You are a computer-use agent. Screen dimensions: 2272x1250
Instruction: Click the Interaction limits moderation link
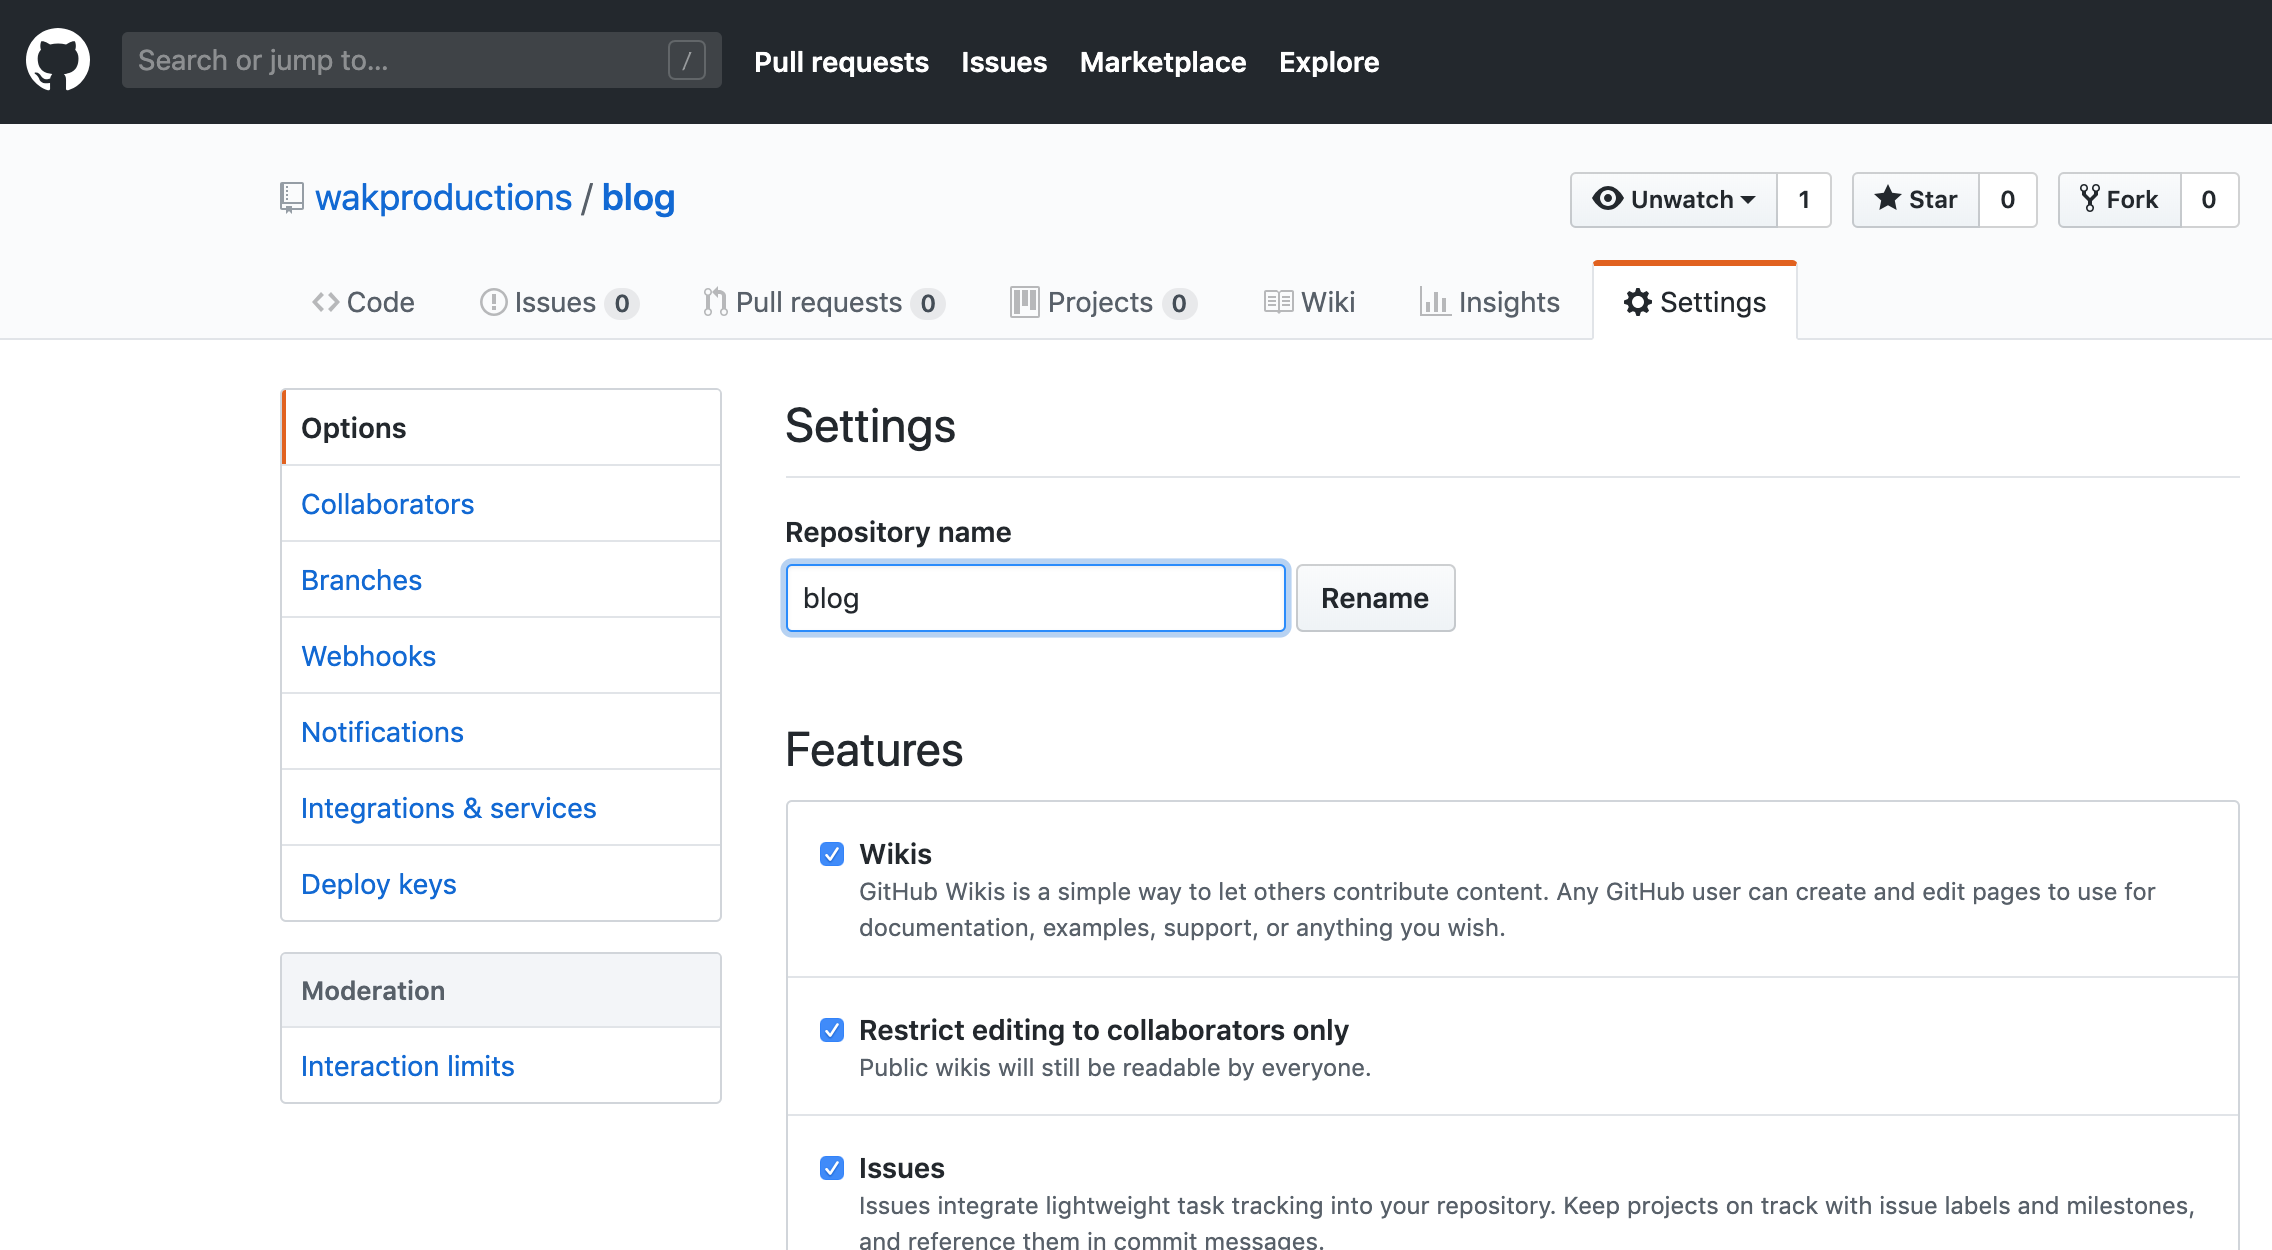coord(406,1064)
